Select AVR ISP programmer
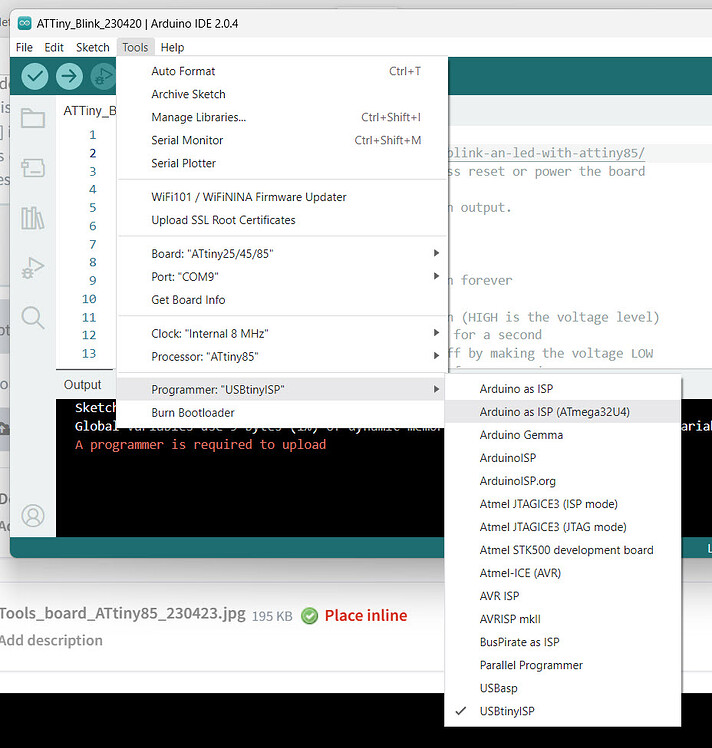Screen dimensions: 712x748 pos(563,596)
